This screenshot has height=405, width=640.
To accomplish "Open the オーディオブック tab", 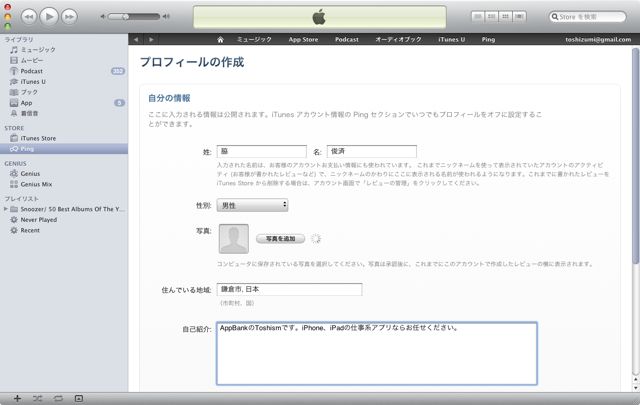I will (x=398, y=40).
